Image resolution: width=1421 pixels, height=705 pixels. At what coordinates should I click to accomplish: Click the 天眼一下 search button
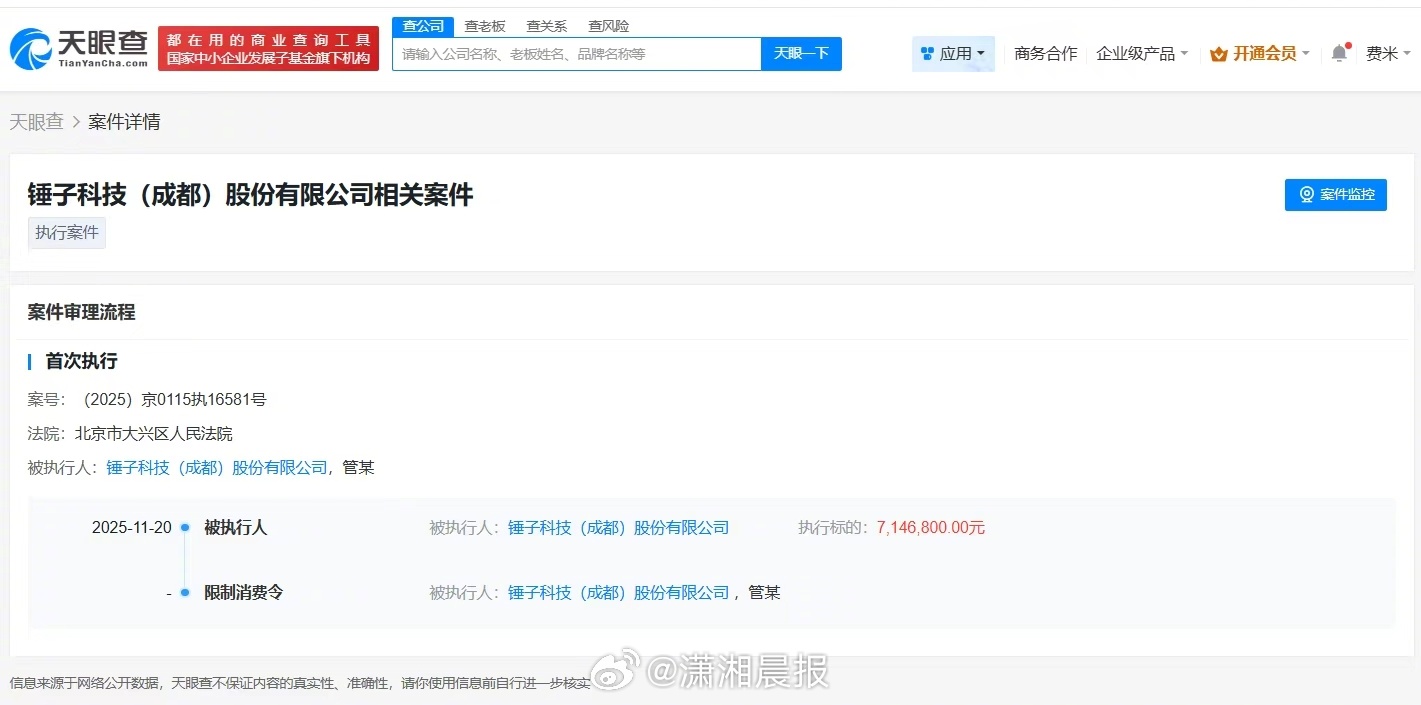tap(801, 54)
